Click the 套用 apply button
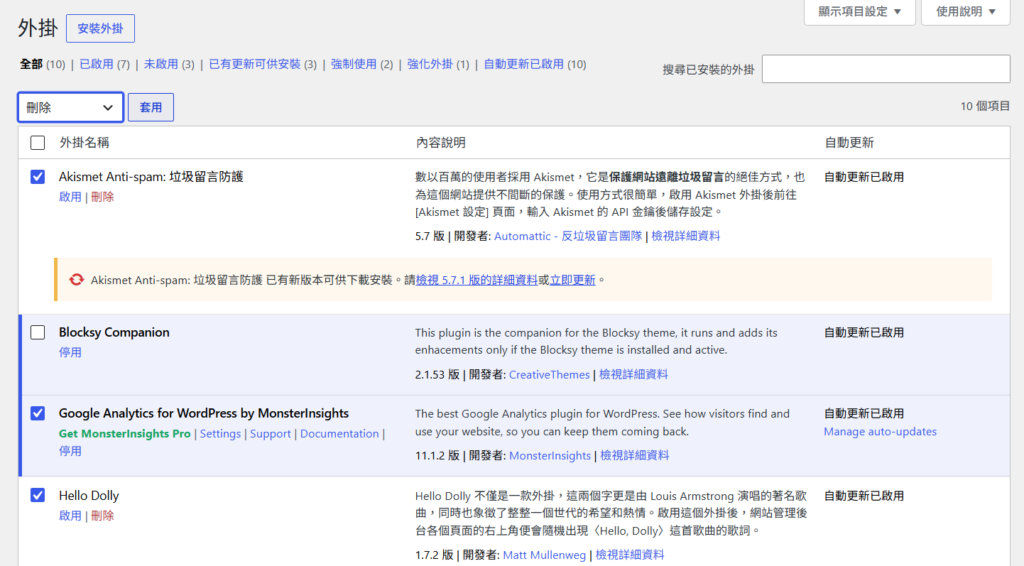Screen dimensions: 1024x566 click(151, 107)
